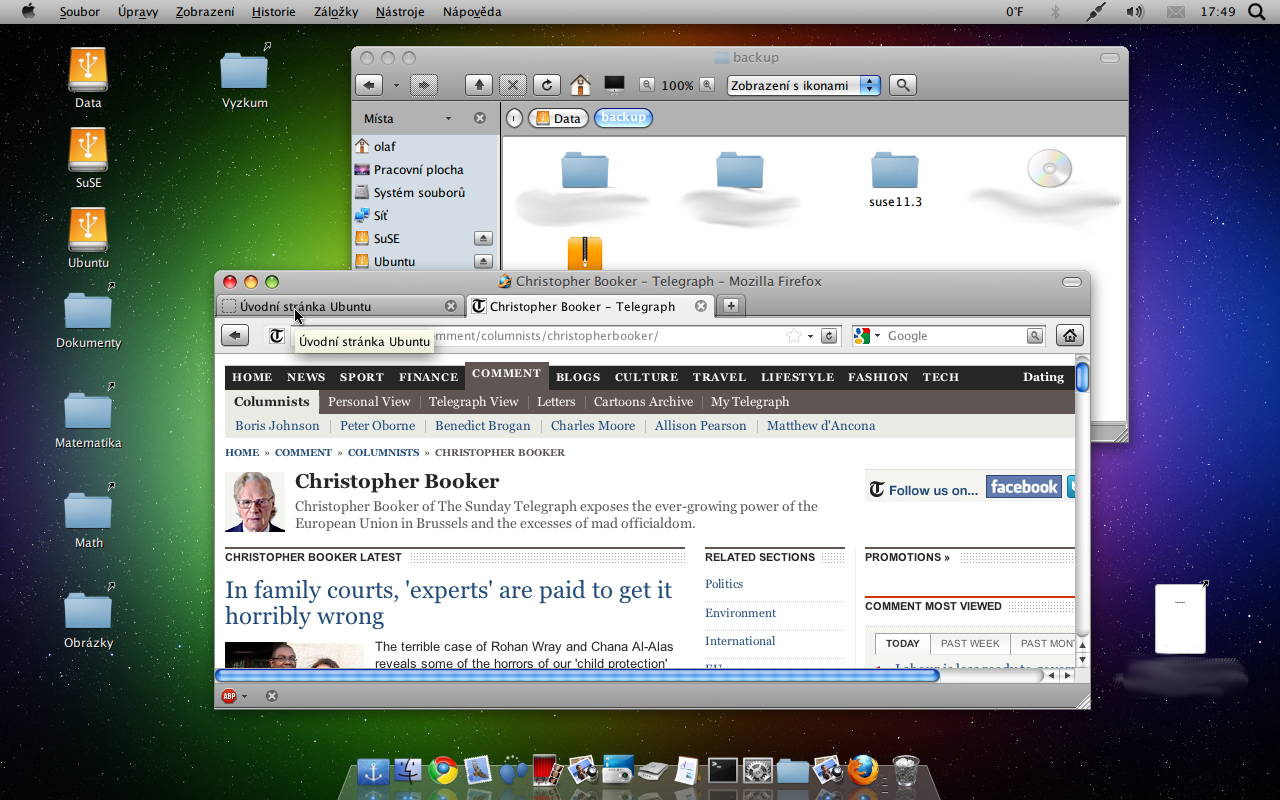Reload the Telegraph page in Firefox
This screenshot has width=1280, height=800.
(829, 336)
